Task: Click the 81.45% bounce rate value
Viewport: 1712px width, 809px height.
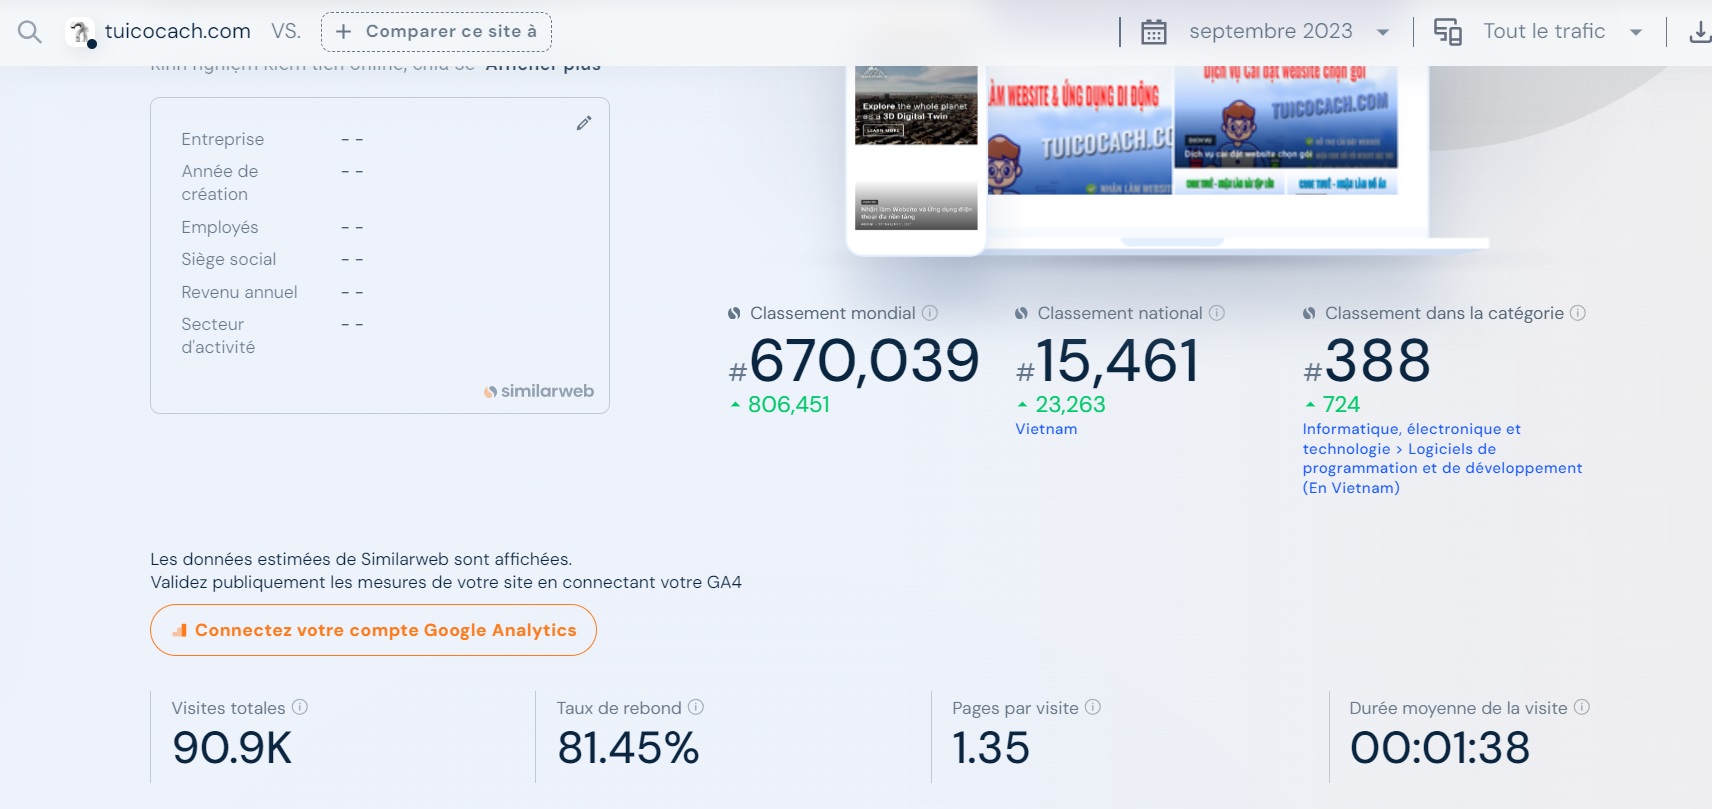Action: (628, 748)
